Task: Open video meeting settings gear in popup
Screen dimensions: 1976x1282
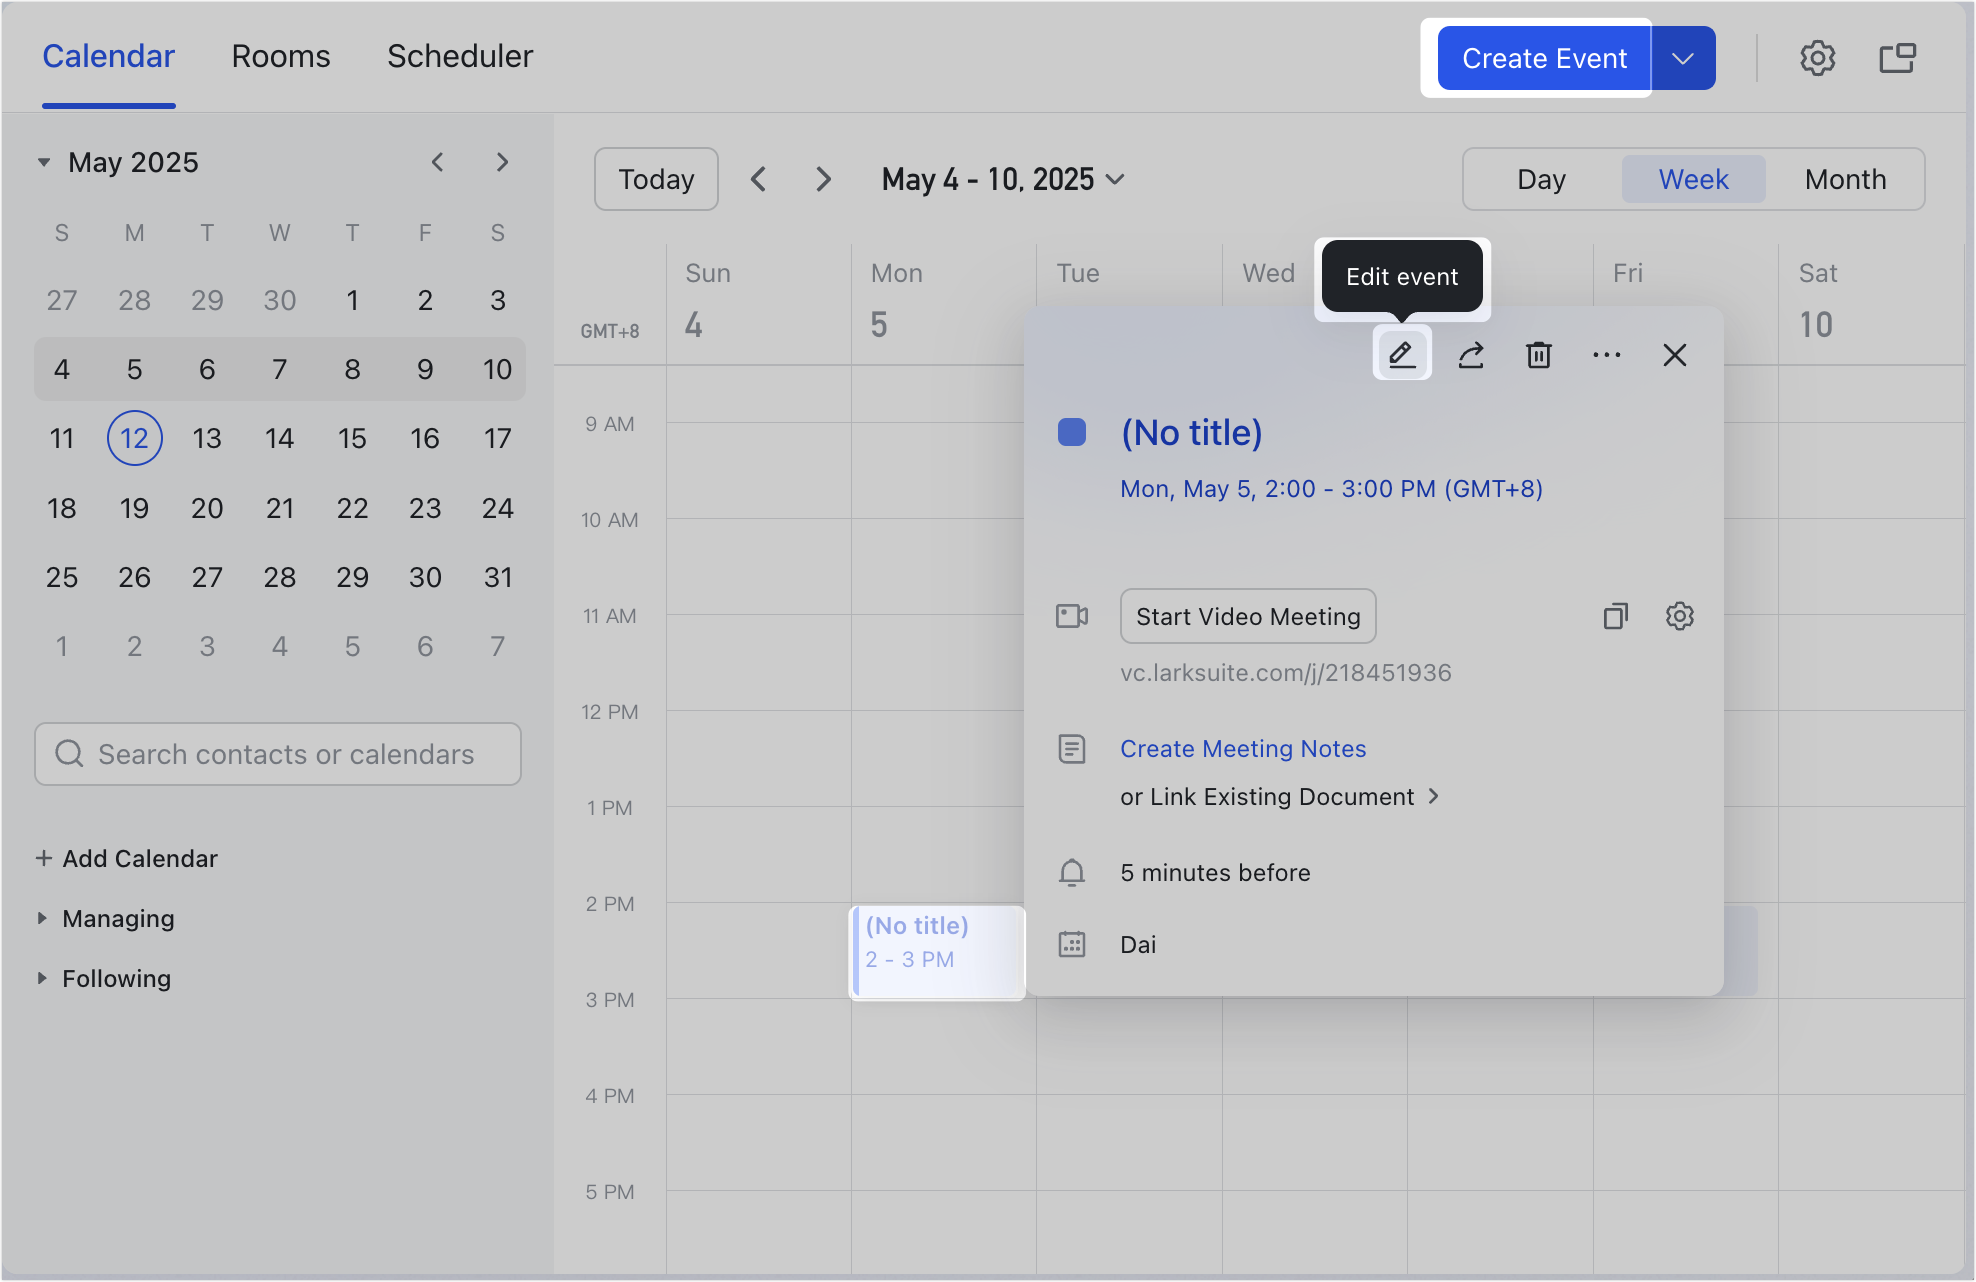Action: point(1680,616)
